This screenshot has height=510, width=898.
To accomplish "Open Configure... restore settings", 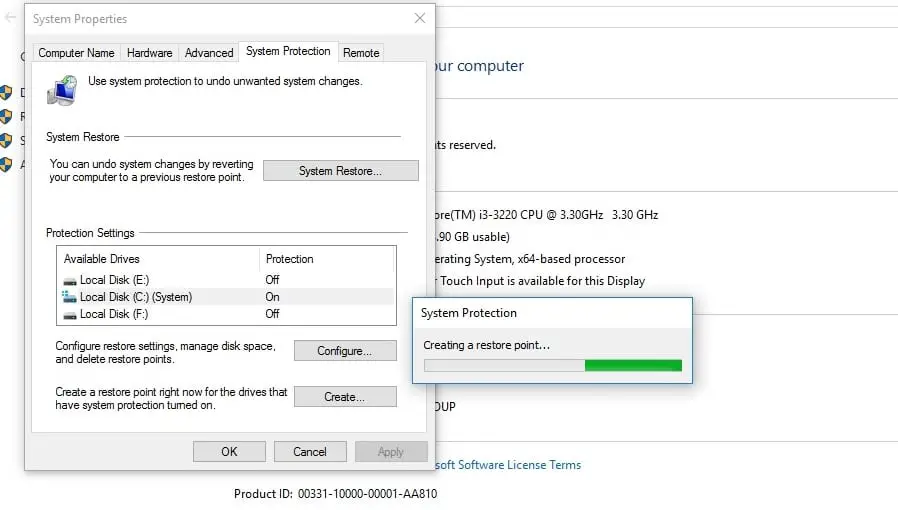I will coord(345,351).
